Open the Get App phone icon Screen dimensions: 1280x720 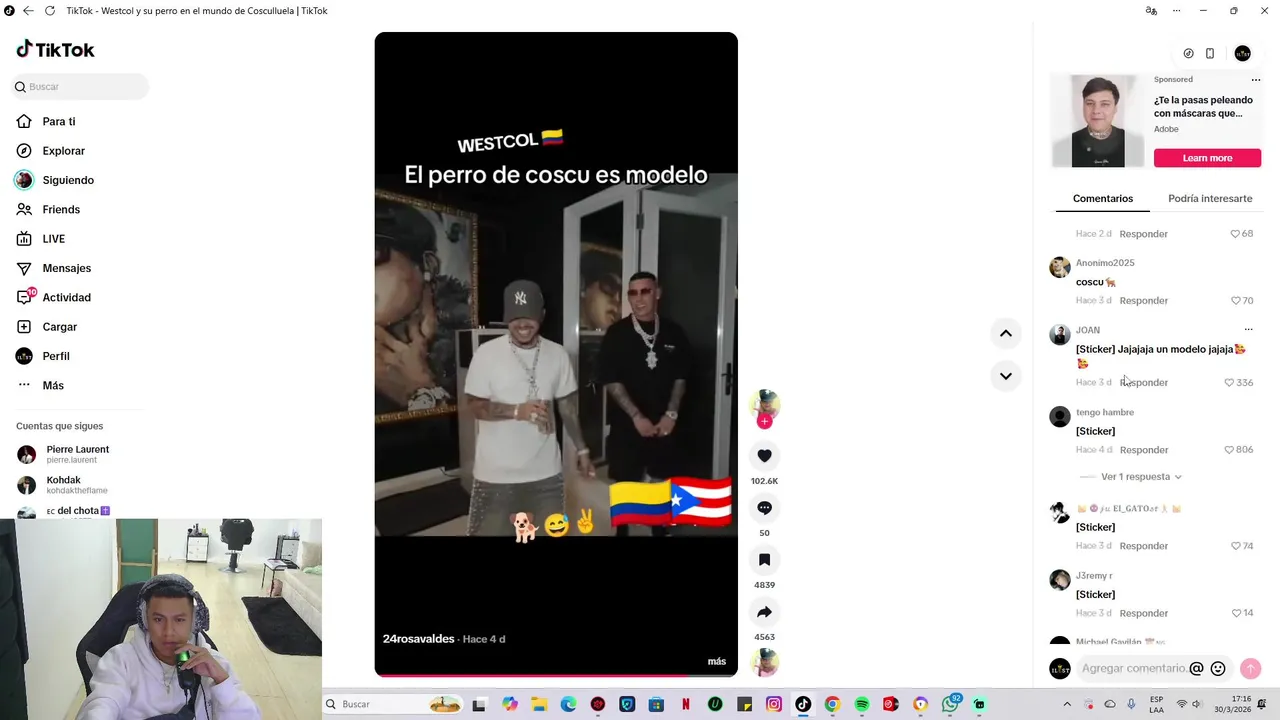point(1210,54)
